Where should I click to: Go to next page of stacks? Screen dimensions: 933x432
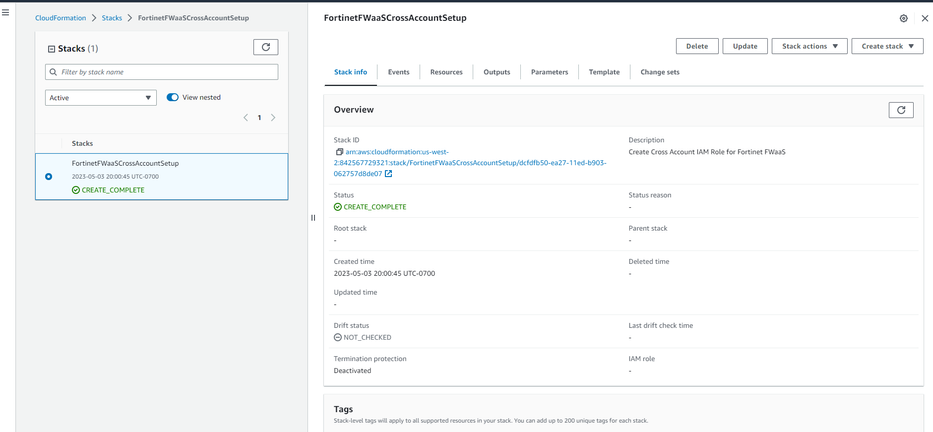(x=273, y=118)
